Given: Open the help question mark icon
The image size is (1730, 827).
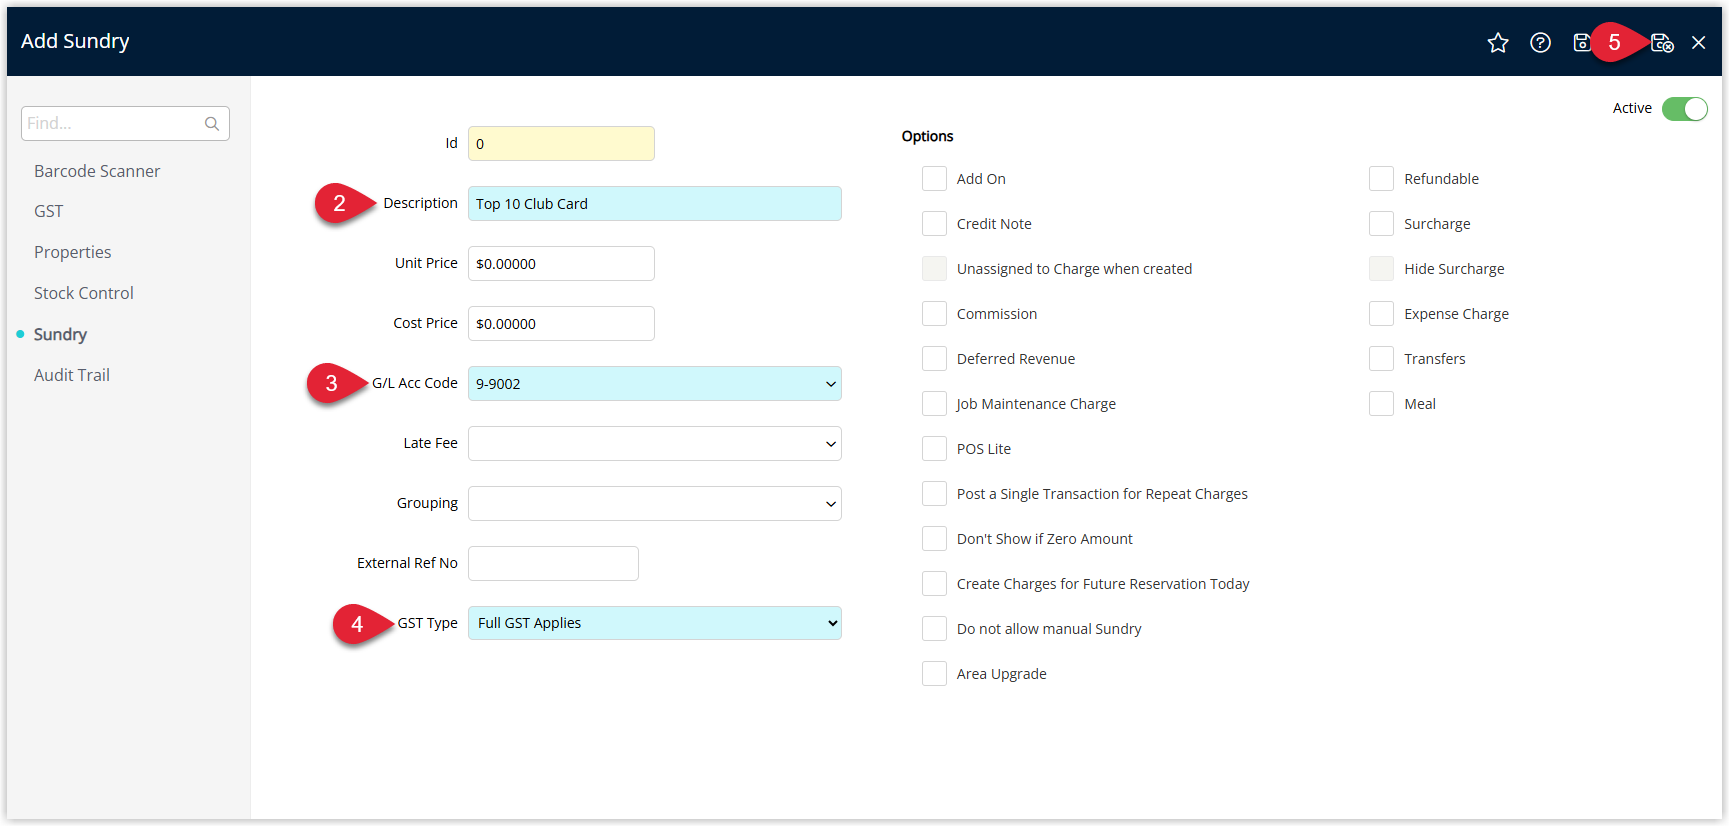Looking at the screenshot, I should tap(1540, 42).
